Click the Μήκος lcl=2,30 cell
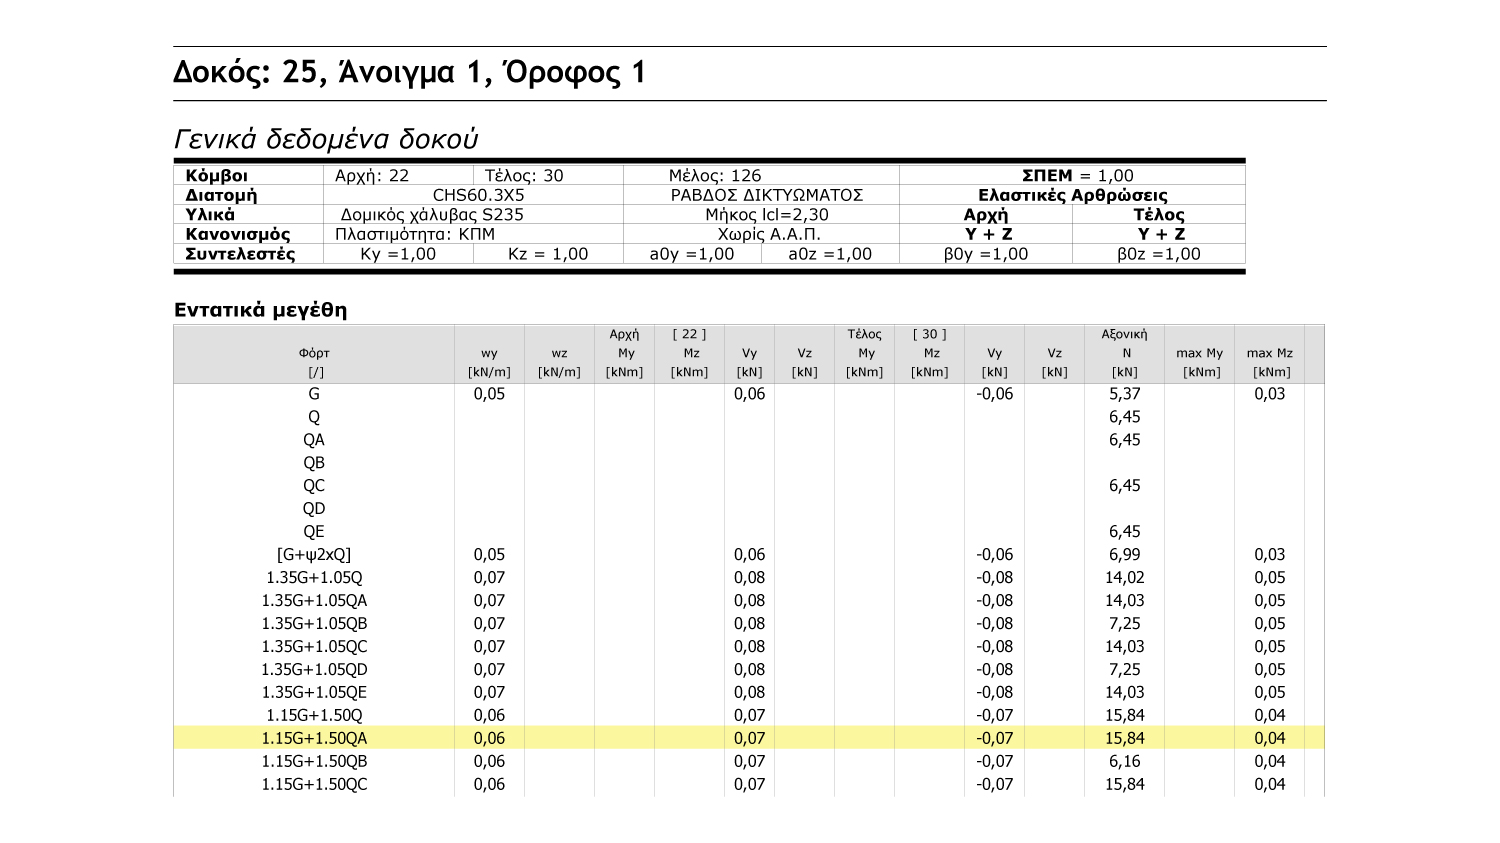 coord(766,215)
